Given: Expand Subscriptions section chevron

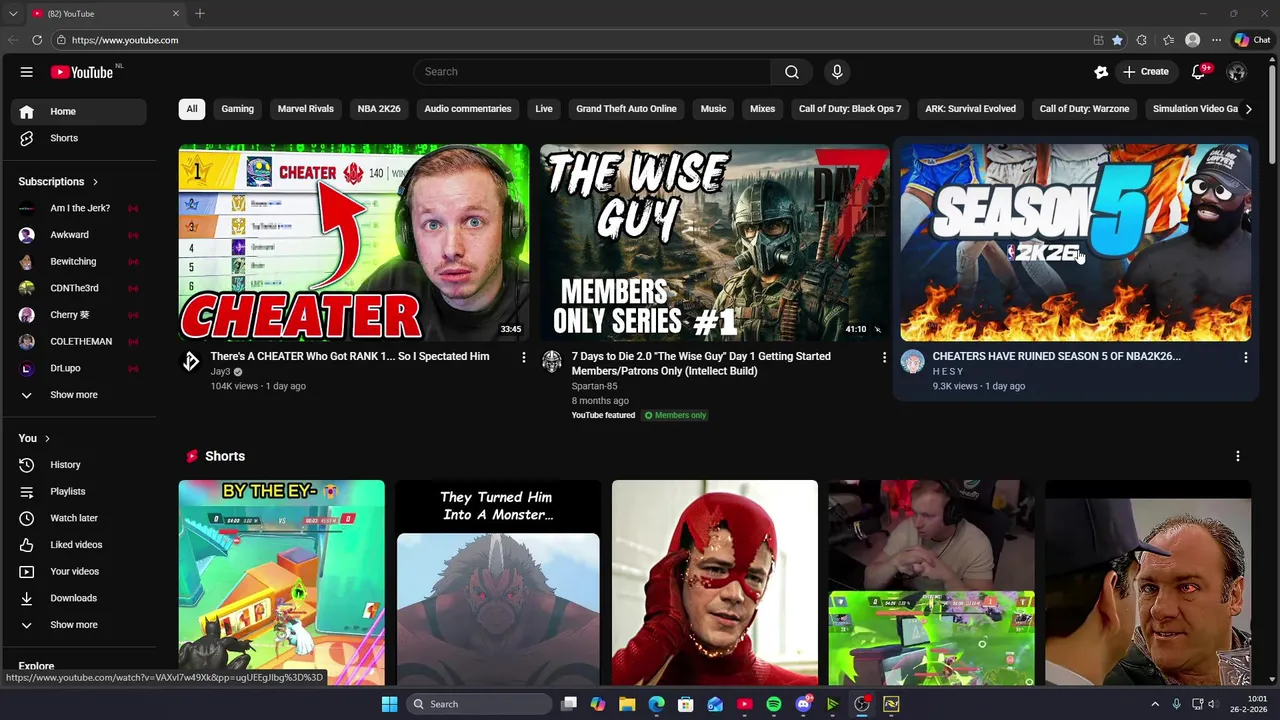Looking at the screenshot, I should 95,182.
